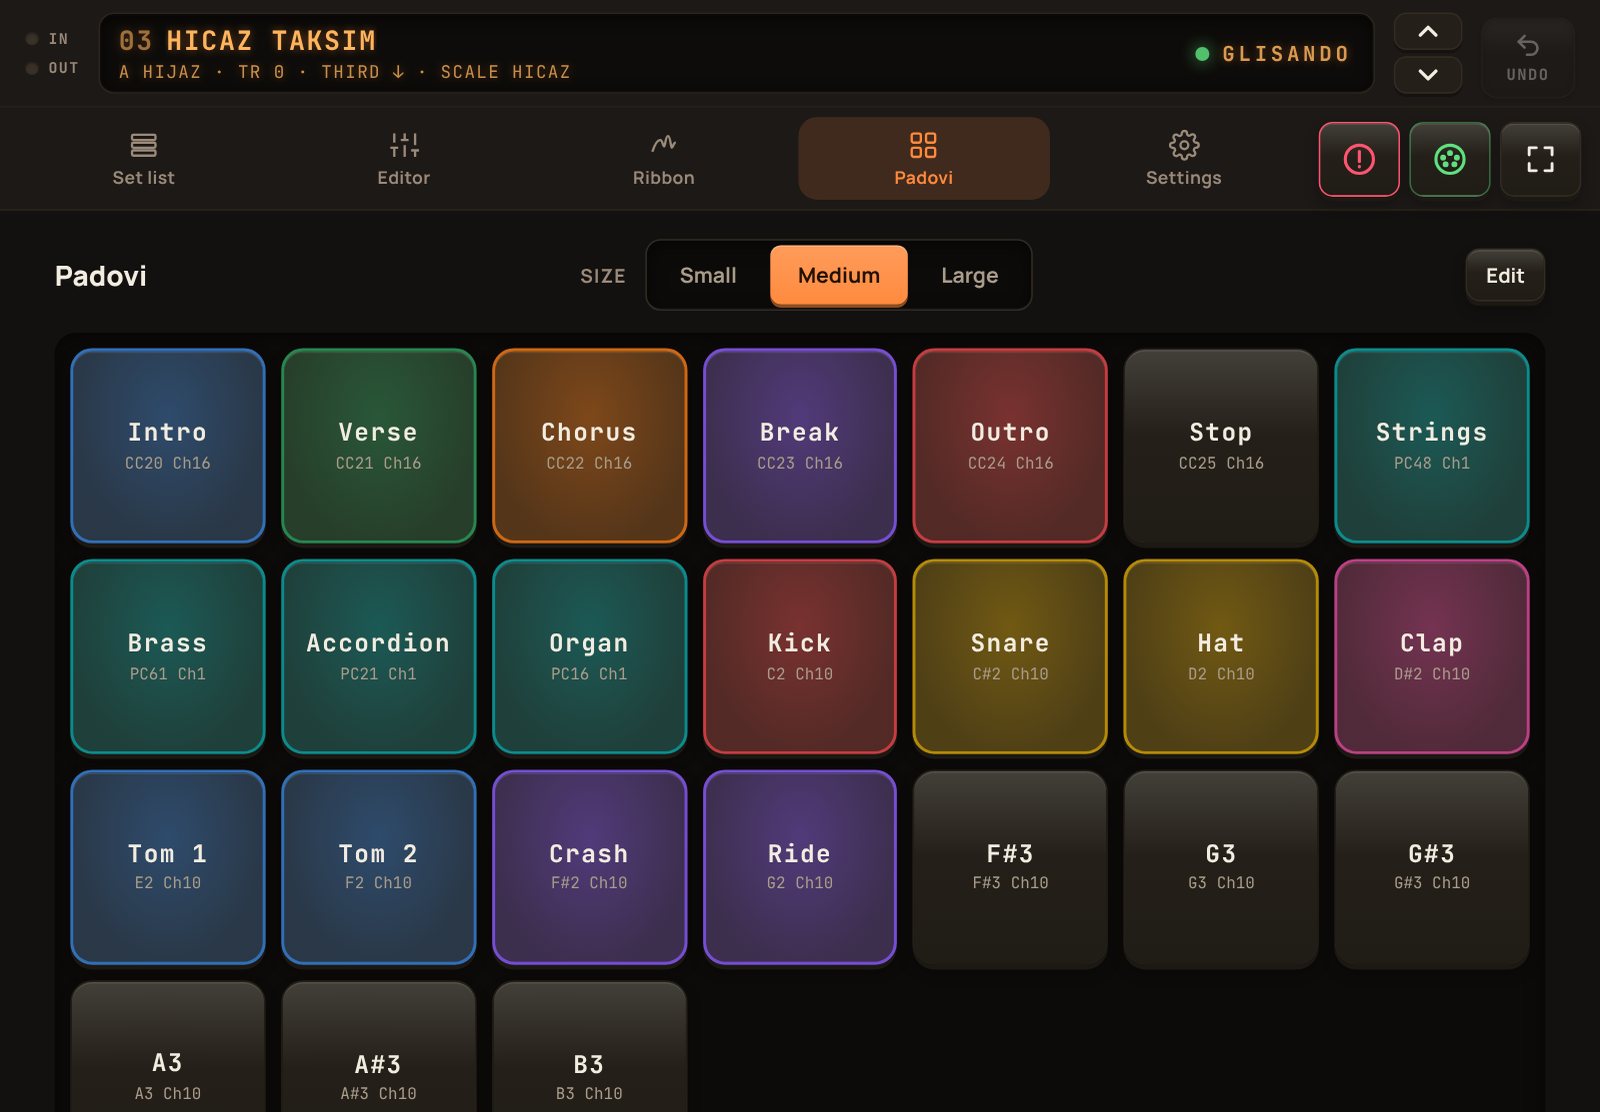The width and height of the screenshot is (1600, 1112).
Task: Trigger the Break pad
Action: pyautogui.click(x=800, y=446)
